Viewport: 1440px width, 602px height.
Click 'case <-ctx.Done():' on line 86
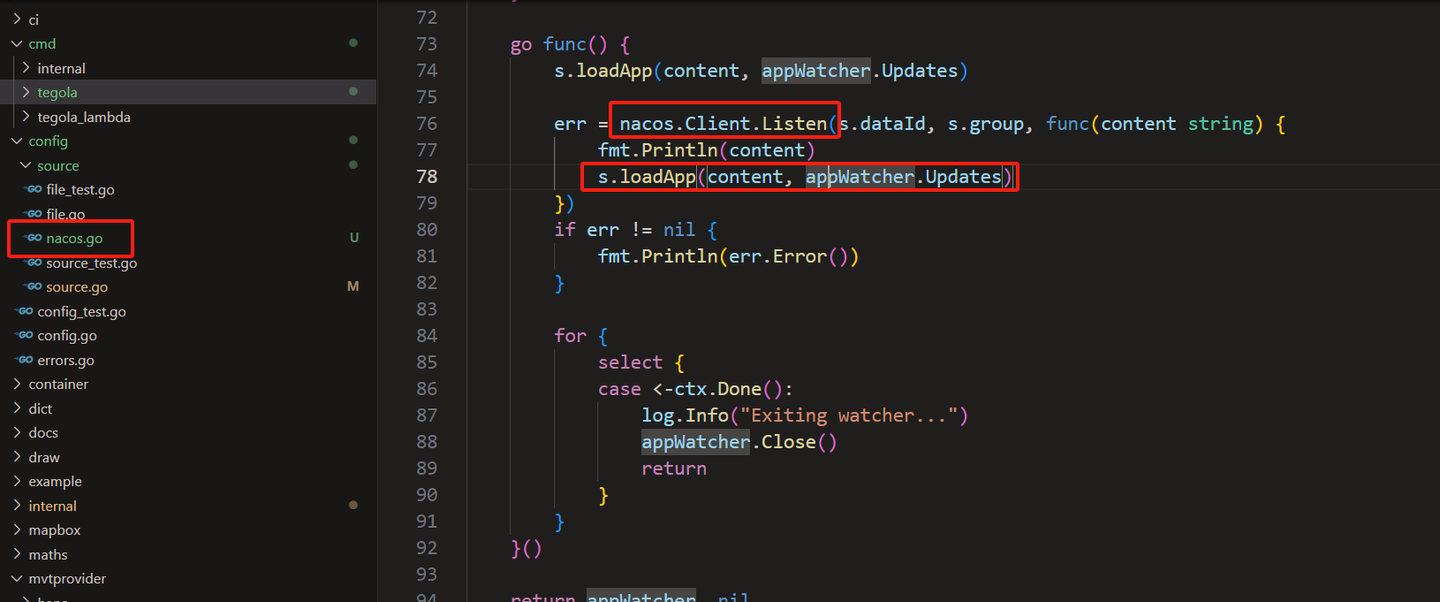tap(695, 389)
